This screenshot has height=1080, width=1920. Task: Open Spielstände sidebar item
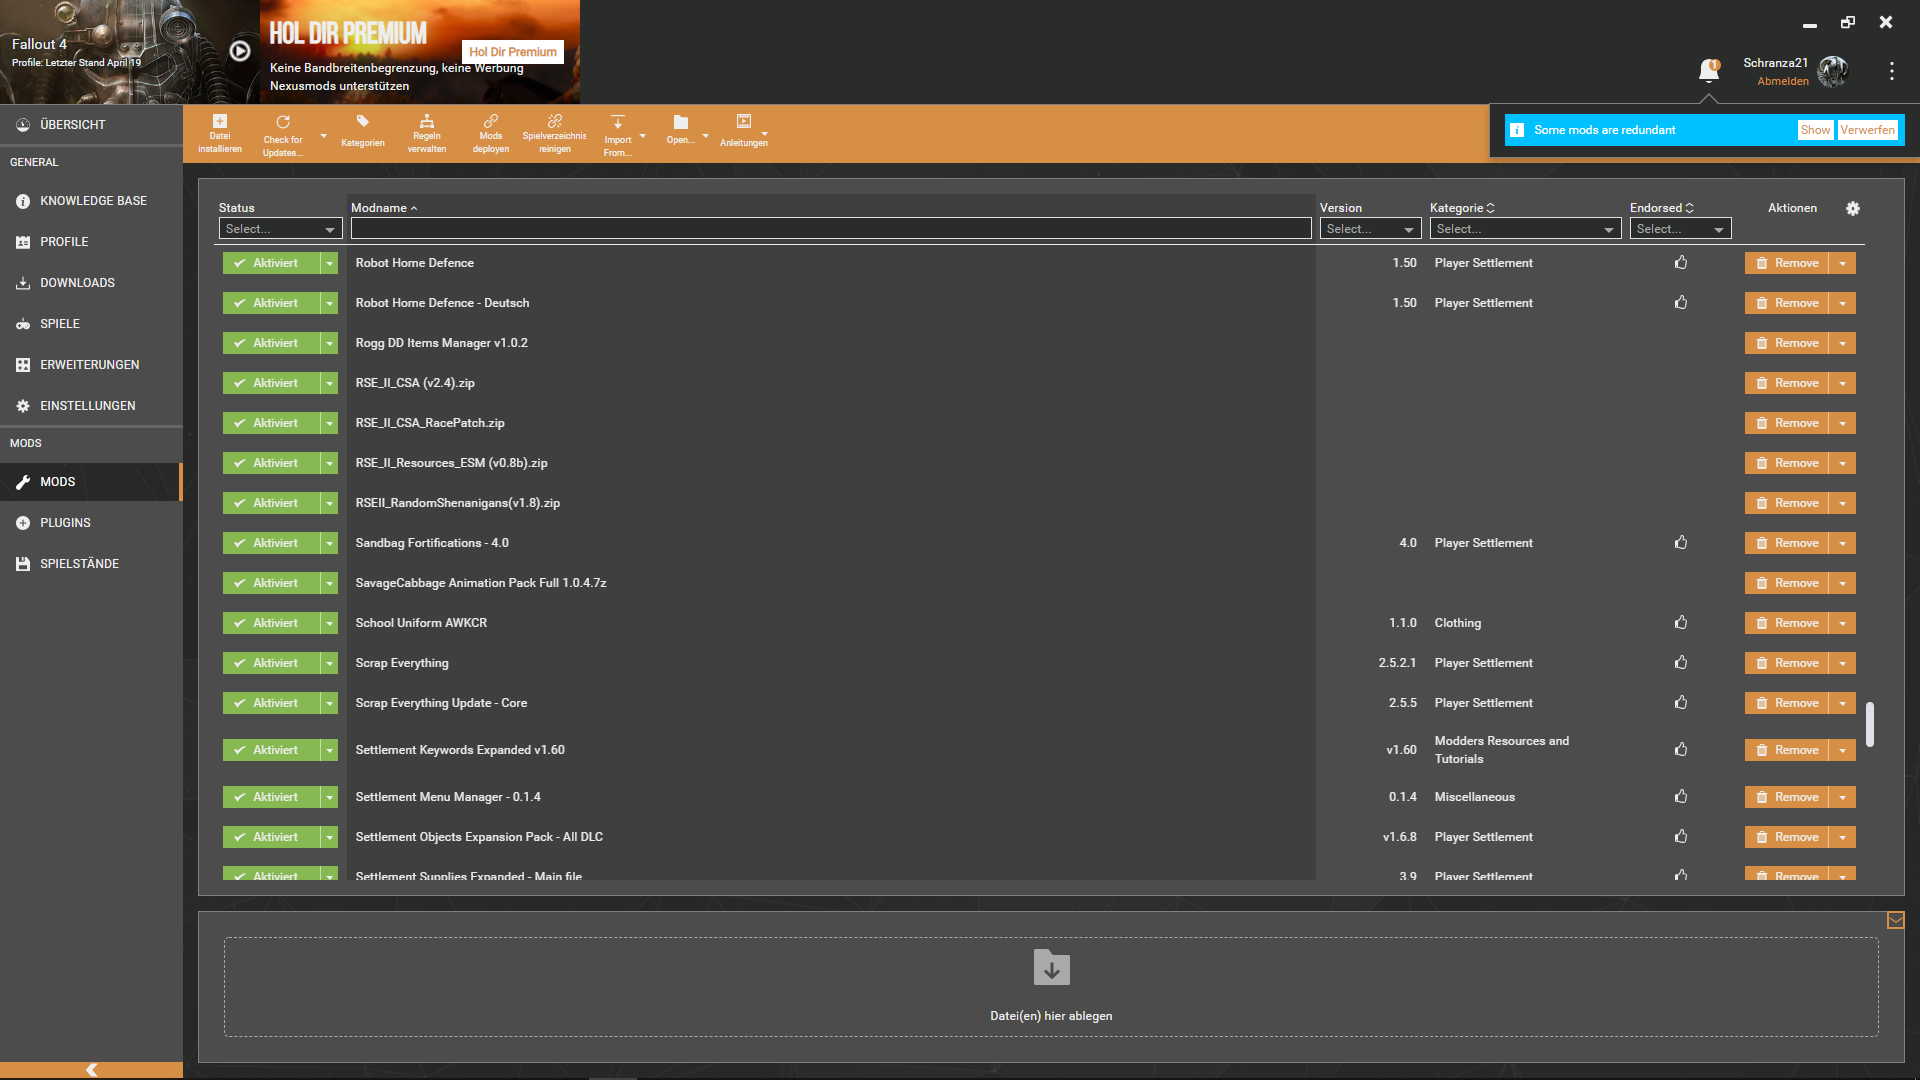(91, 564)
